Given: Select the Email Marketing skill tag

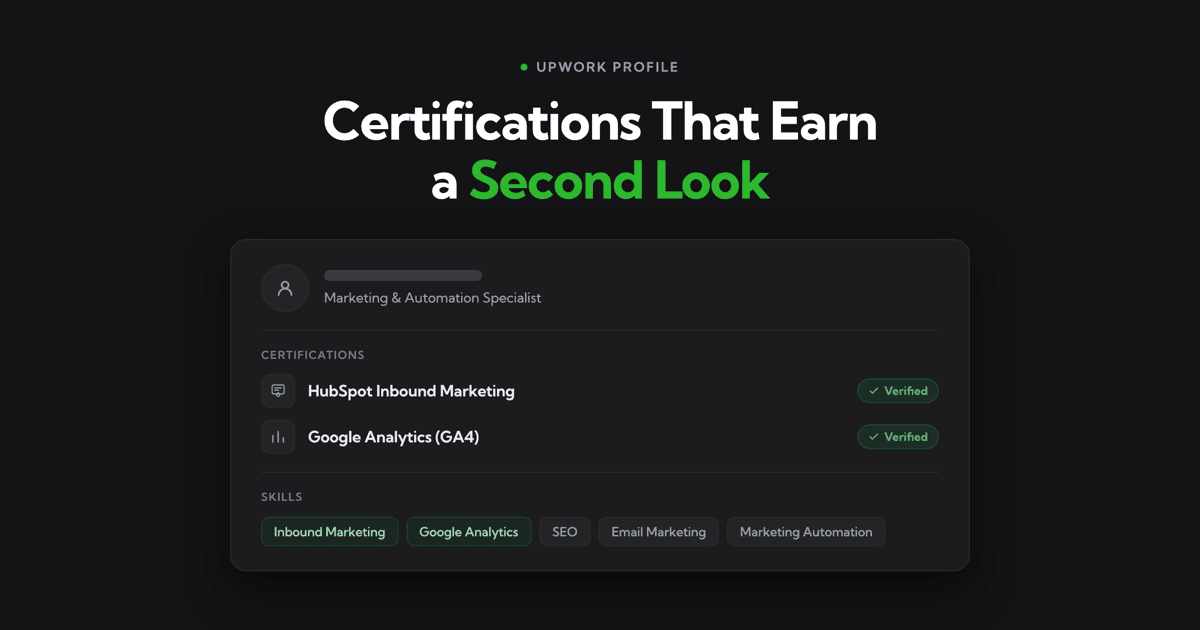Looking at the screenshot, I should tap(659, 532).
